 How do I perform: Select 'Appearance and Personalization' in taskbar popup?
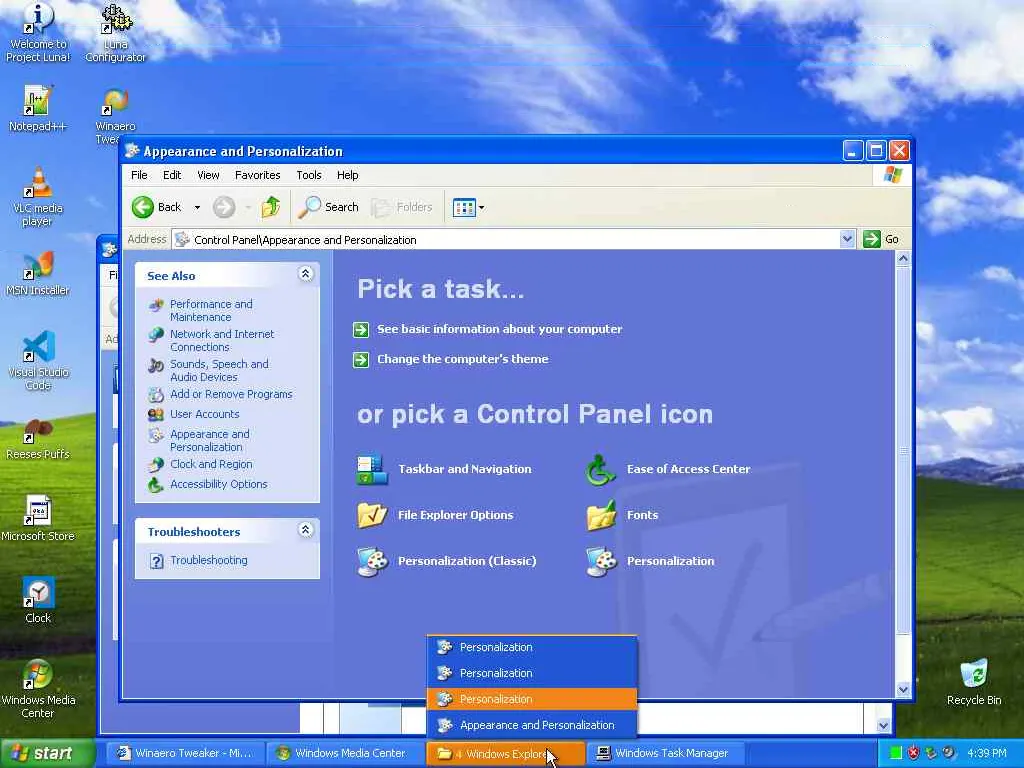coord(532,726)
